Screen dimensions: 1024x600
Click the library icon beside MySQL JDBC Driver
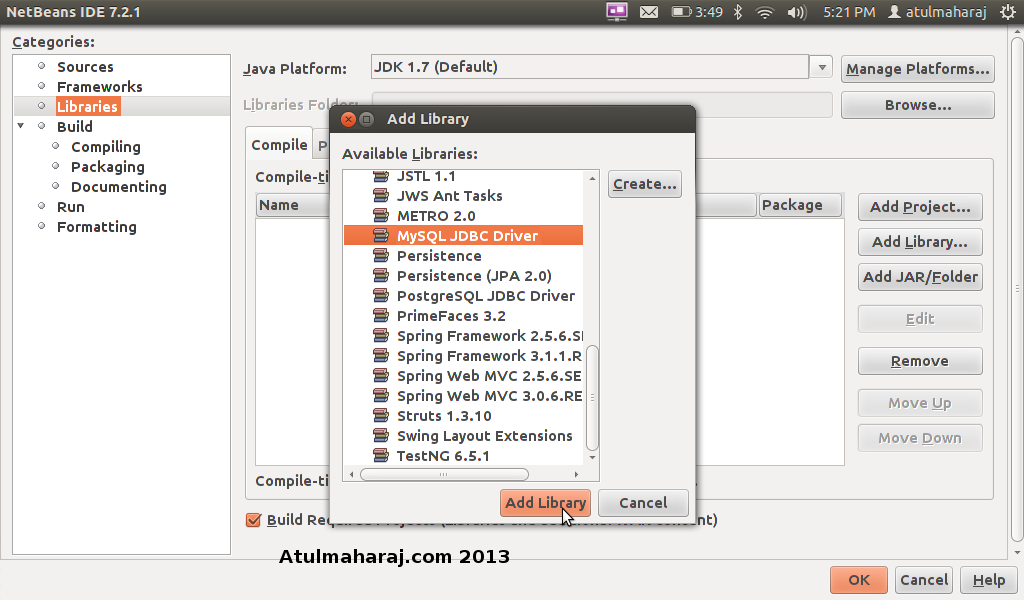[x=381, y=236]
